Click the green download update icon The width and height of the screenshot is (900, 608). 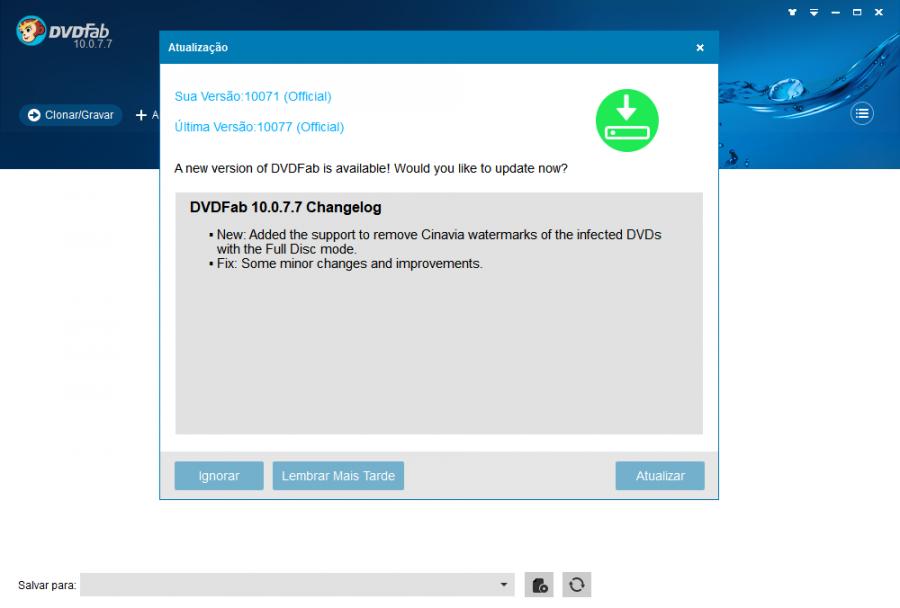click(x=627, y=121)
